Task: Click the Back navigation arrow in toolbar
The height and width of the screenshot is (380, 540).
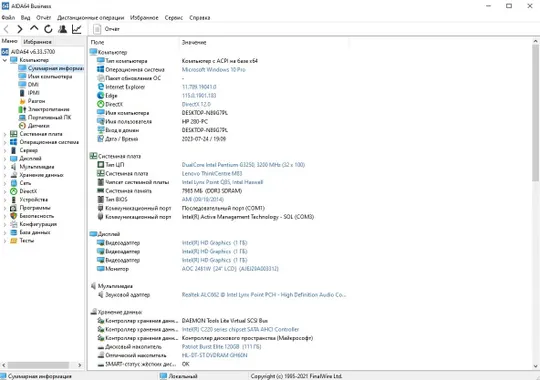Action: pos(6,29)
